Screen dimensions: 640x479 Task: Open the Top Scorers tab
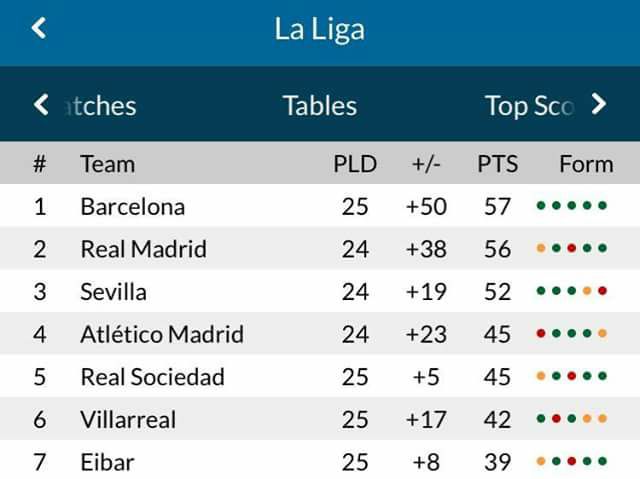point(530,106)
